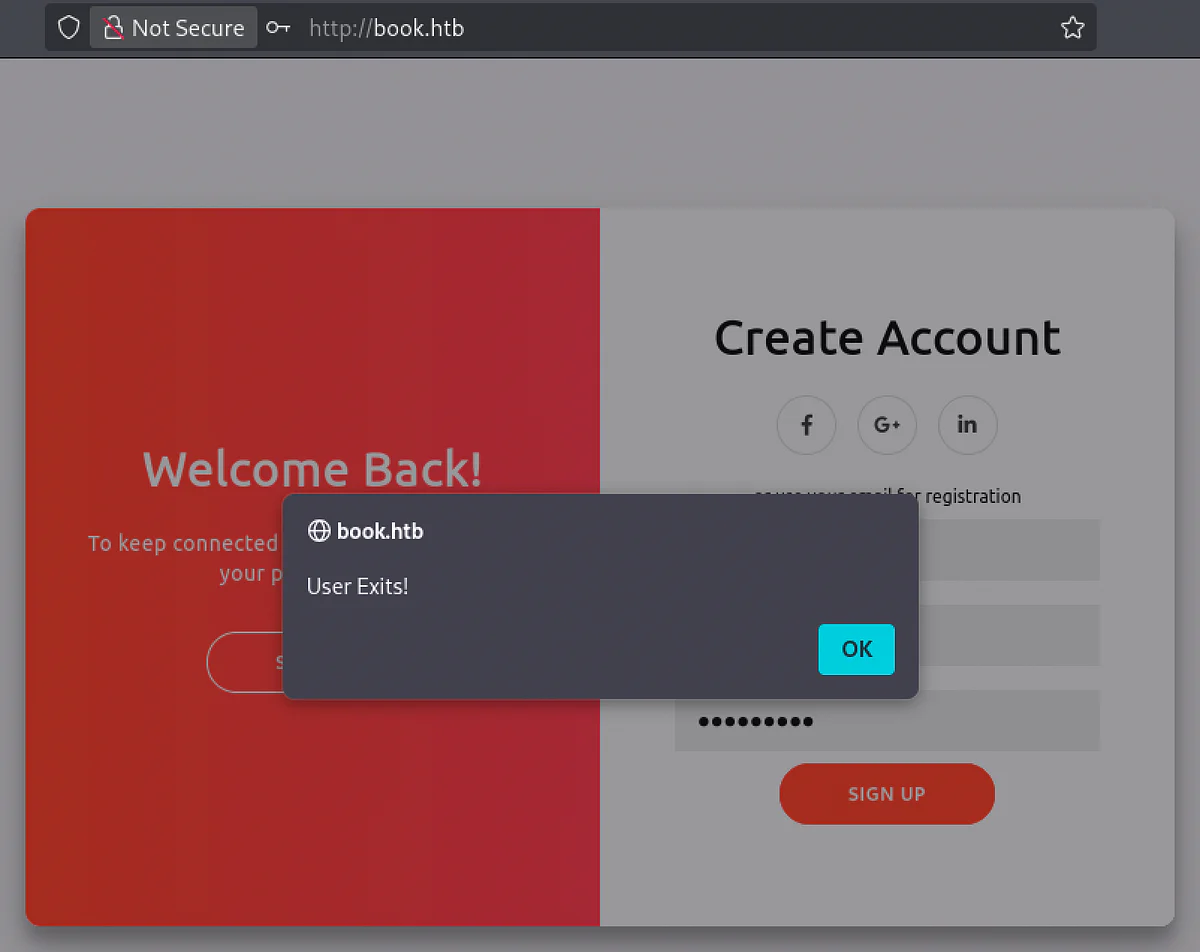The height and width of the screenshot is (952, 1200).
Task: Click OK in the book.htb alert dialog
Action: coord(856,649)
